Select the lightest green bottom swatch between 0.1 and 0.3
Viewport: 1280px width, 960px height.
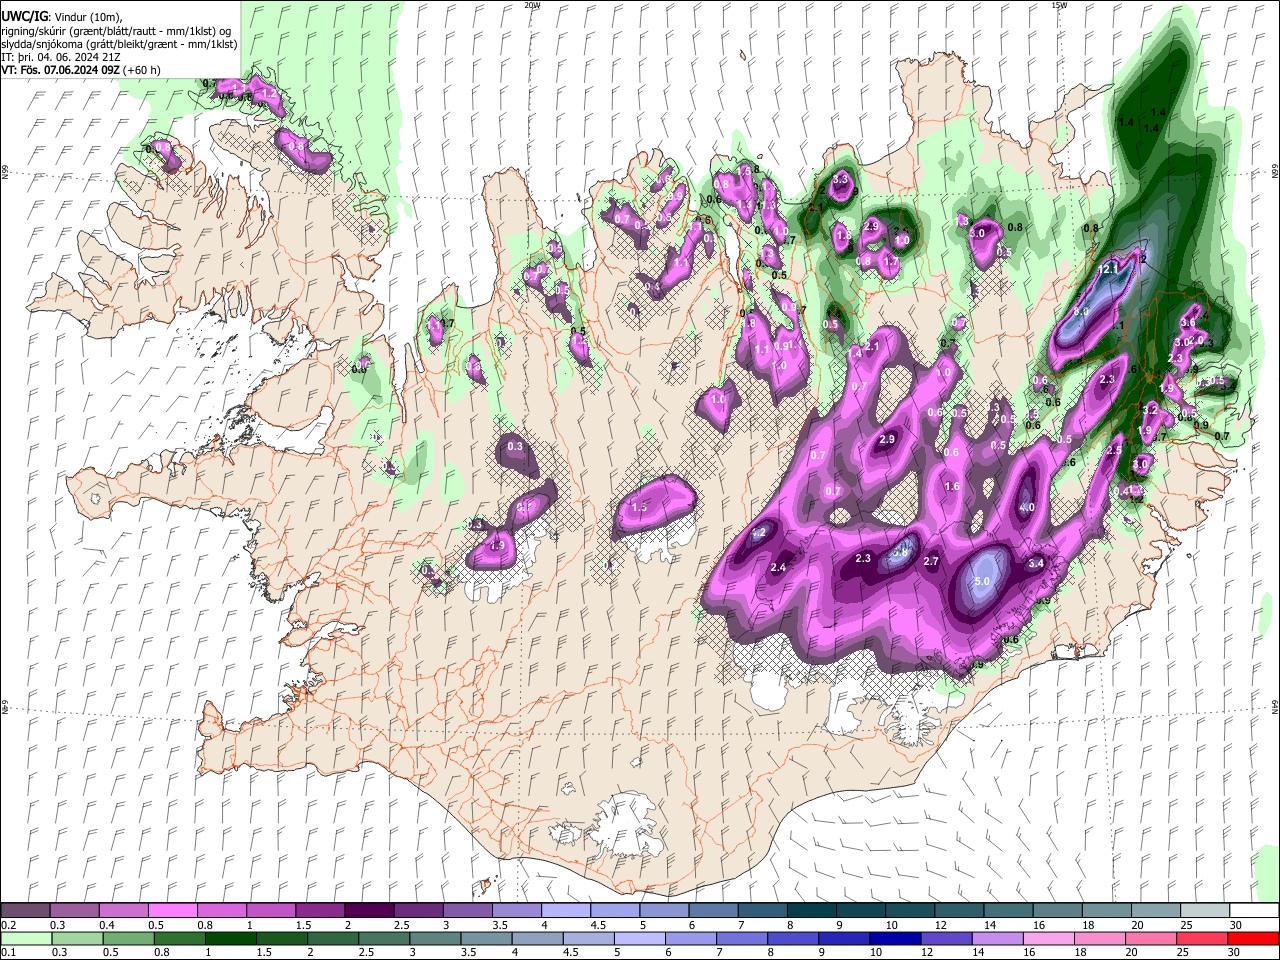[26, 938]
